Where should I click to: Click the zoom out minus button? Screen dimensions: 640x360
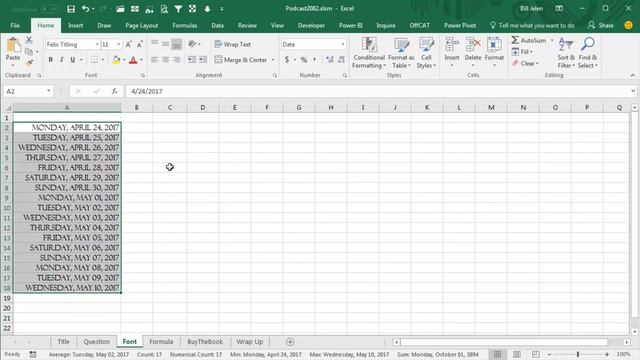point(549,354)
